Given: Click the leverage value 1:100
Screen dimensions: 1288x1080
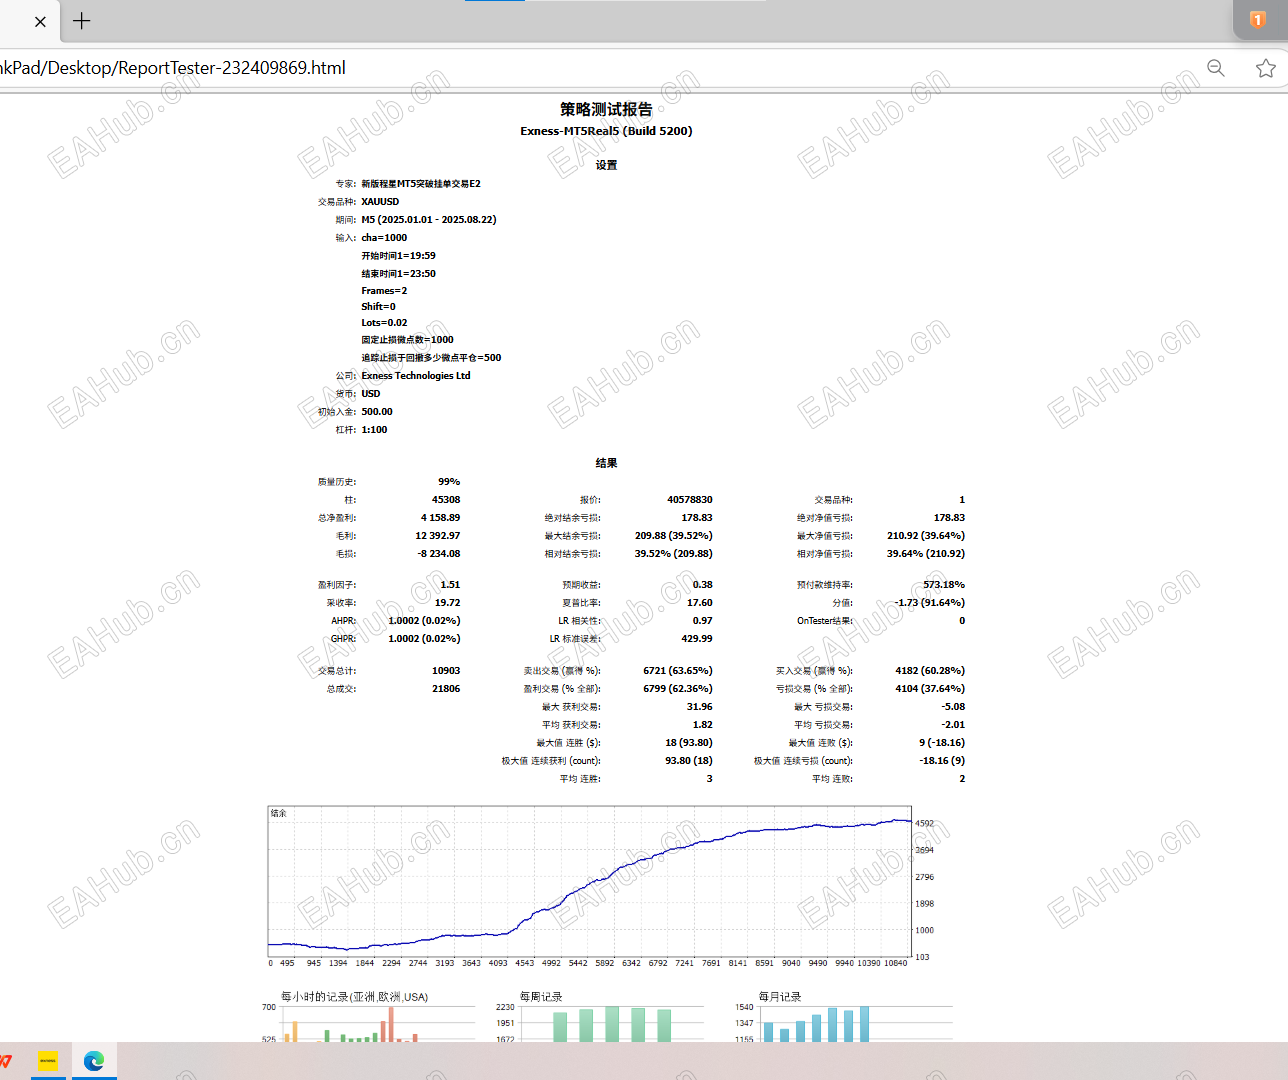Looking at the screenshot, I should (x=374, y=430).
